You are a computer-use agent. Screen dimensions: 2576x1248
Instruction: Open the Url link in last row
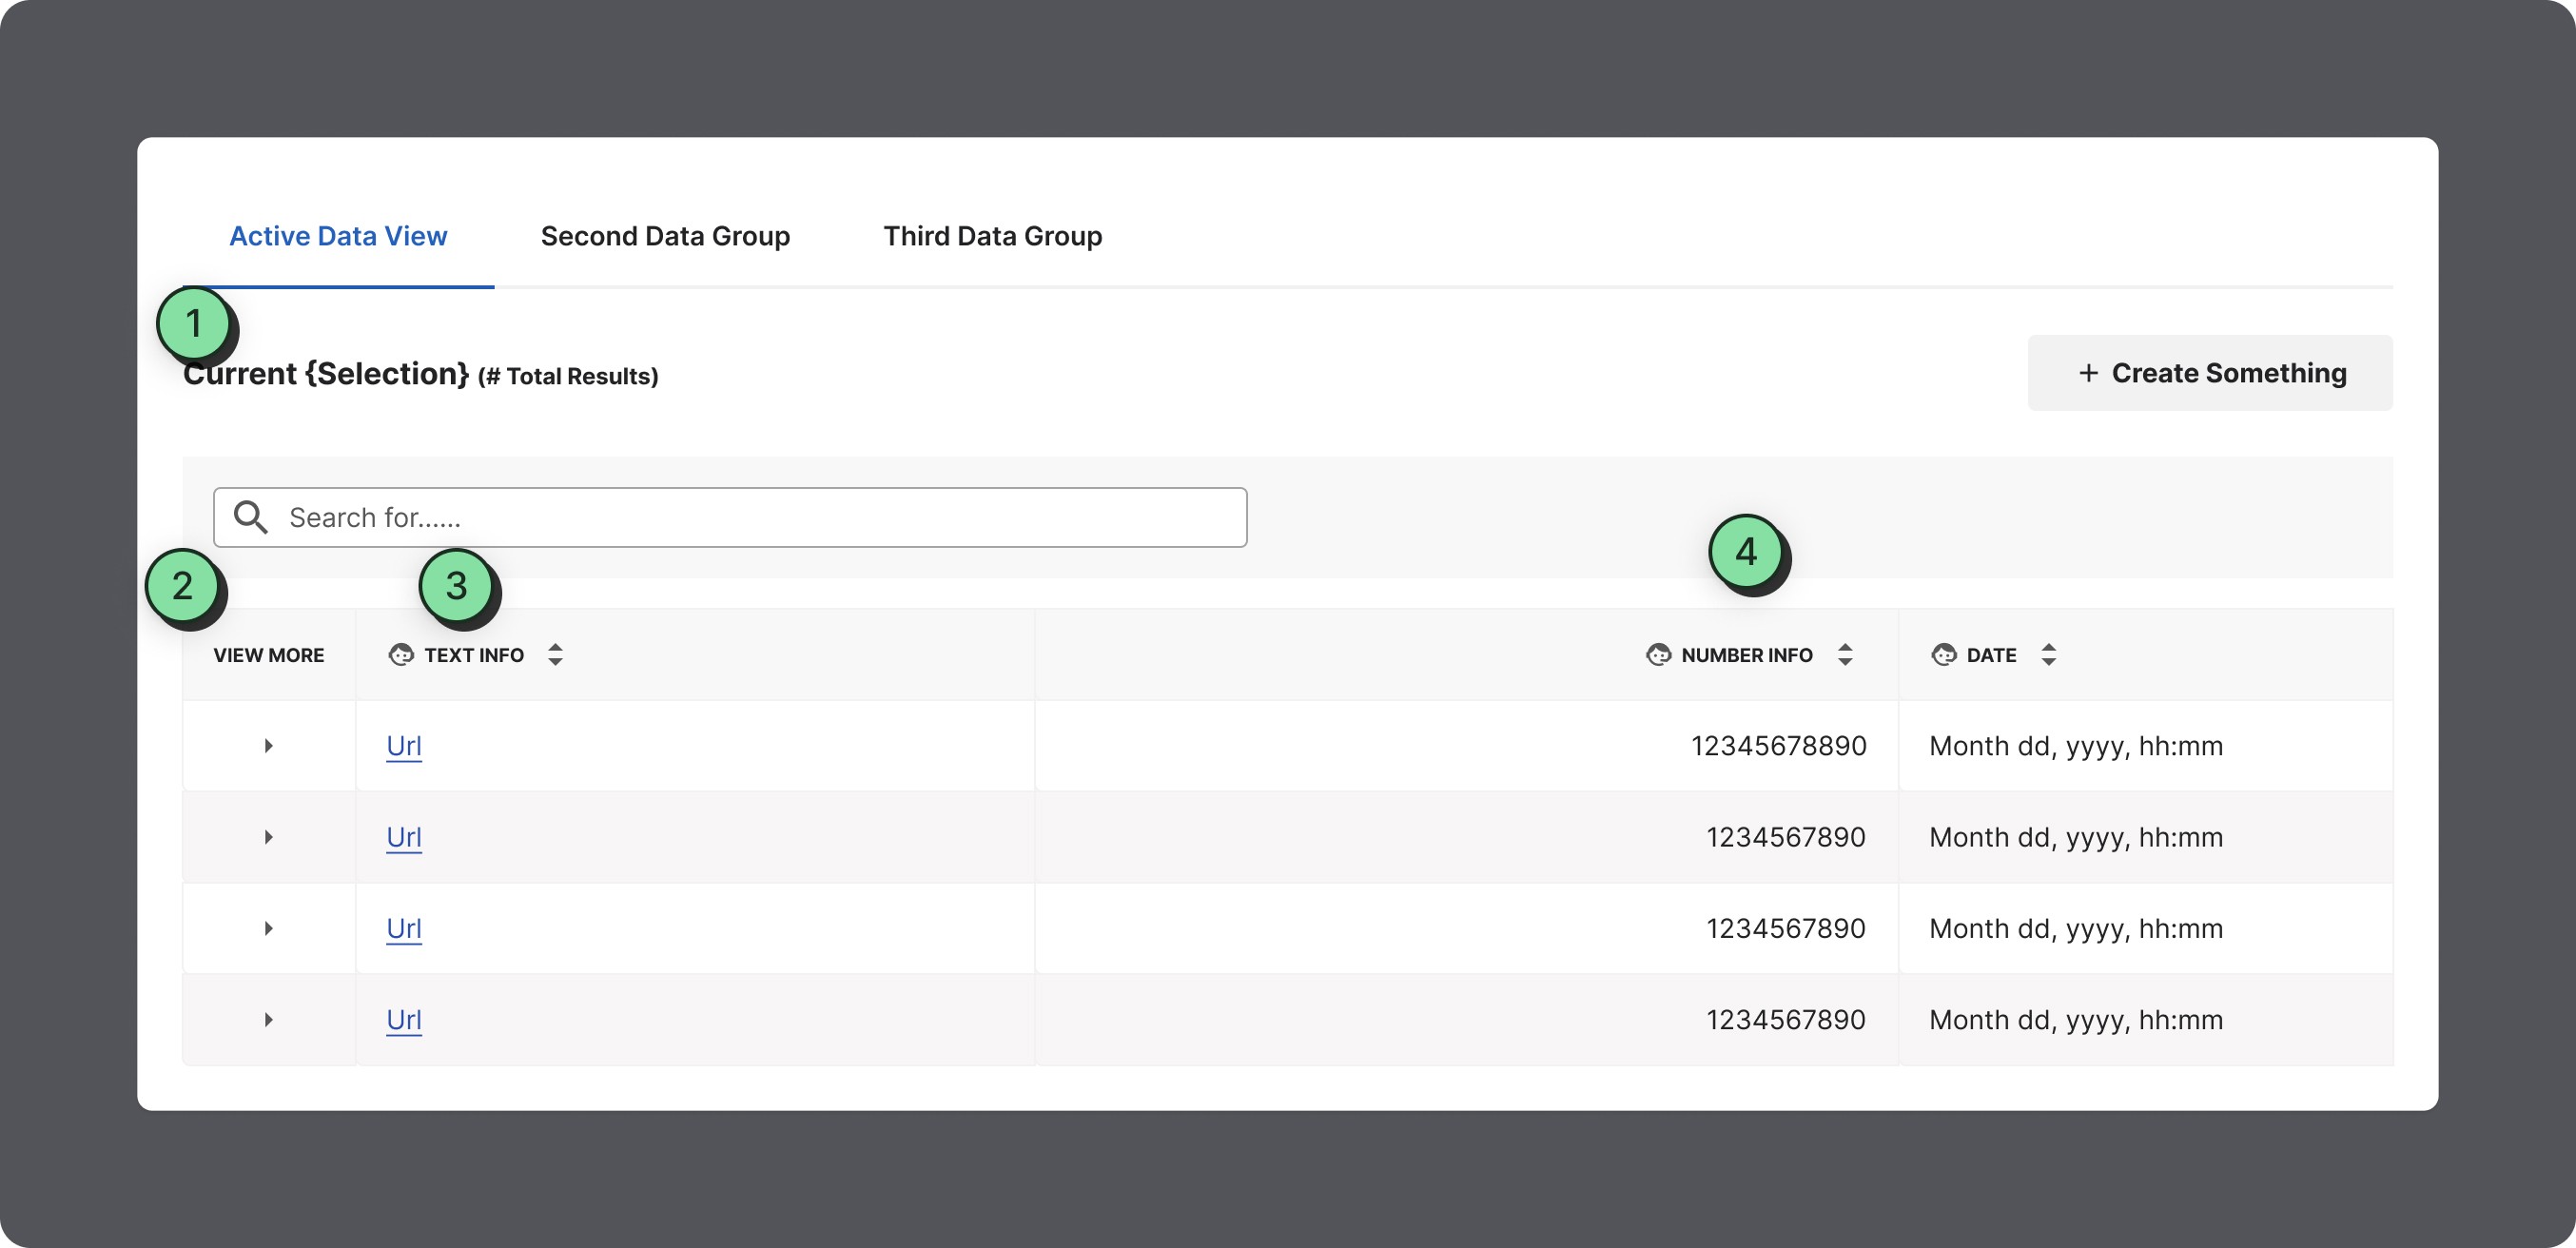click(x=404, y=1020)
